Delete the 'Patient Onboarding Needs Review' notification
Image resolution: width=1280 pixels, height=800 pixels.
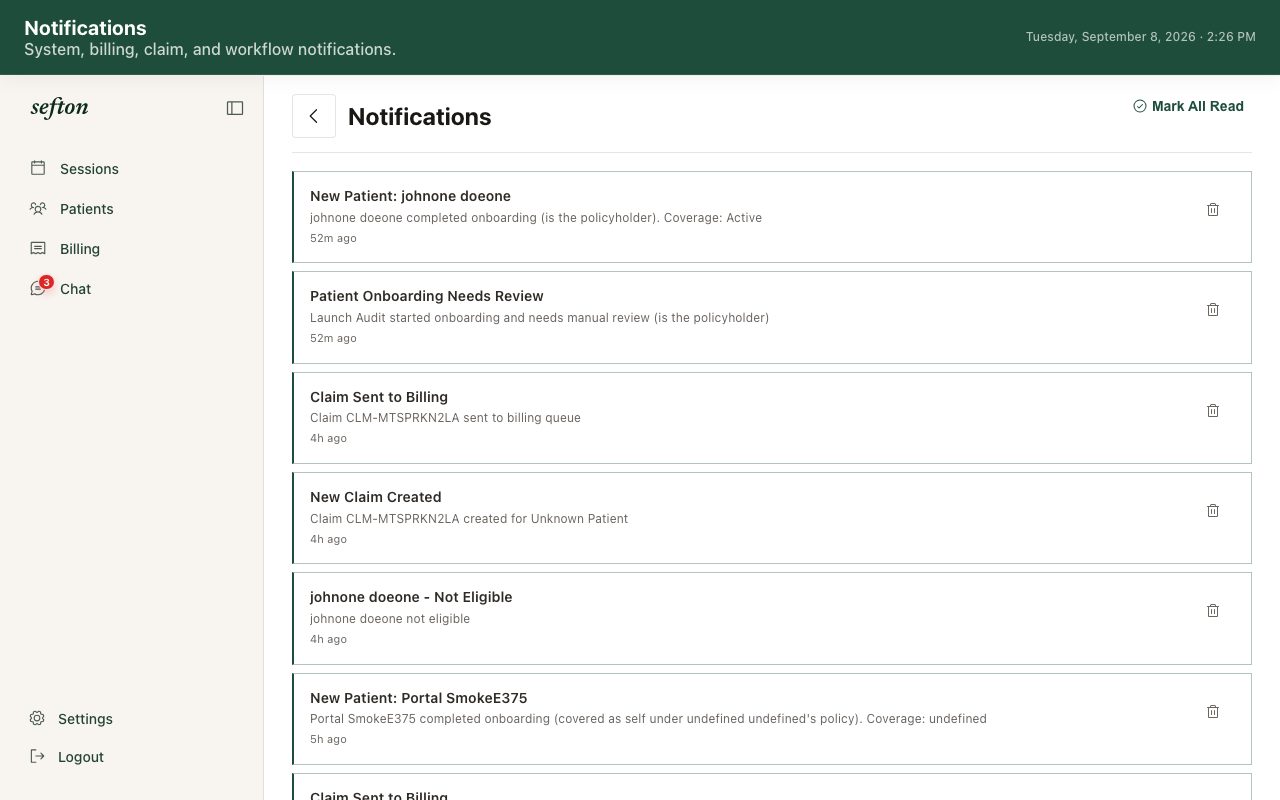[1213, 310]
